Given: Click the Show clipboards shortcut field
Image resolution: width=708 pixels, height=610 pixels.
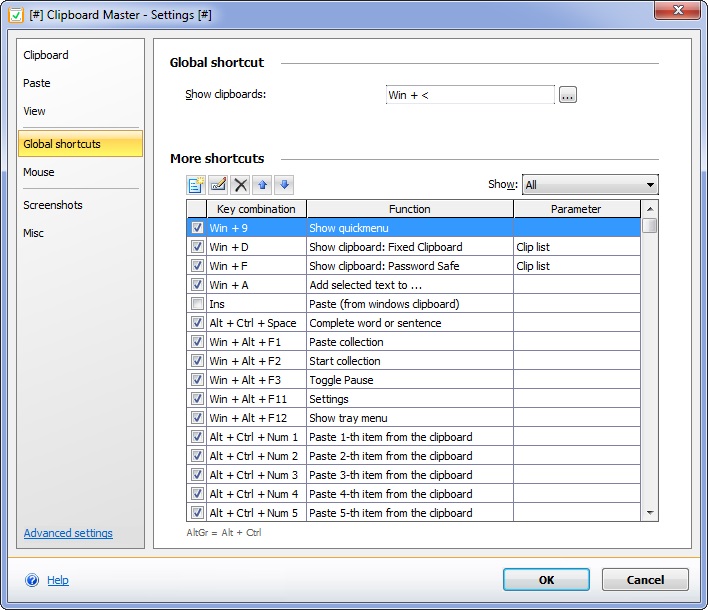Looking at the screenshot, I should (x=470, y=95).
